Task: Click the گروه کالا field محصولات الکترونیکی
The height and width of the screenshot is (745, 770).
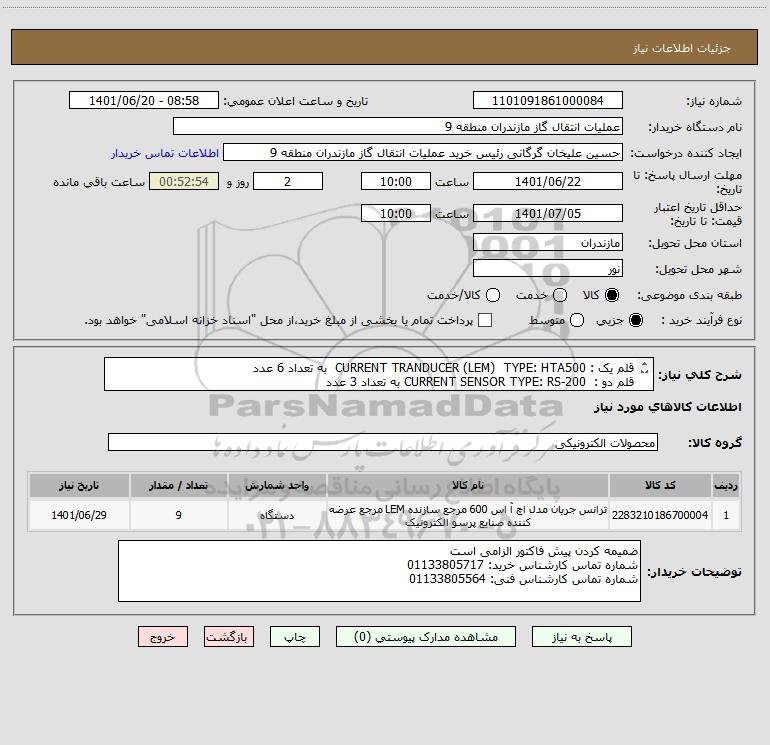Action: click(383, 442)
